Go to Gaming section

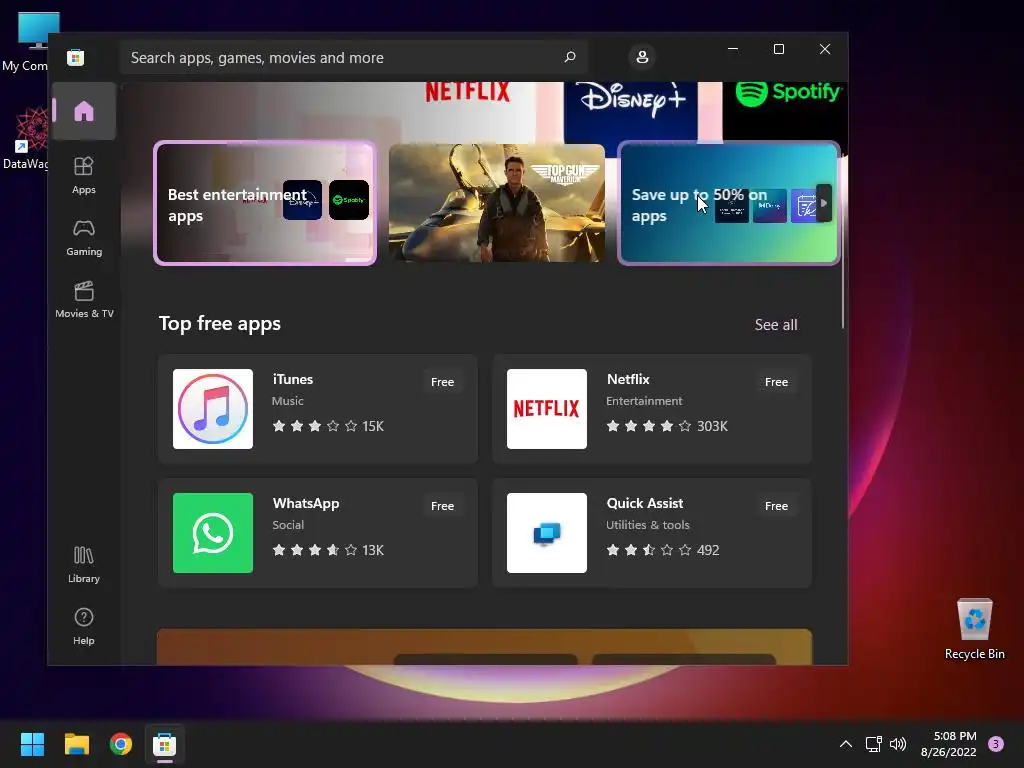84,238
